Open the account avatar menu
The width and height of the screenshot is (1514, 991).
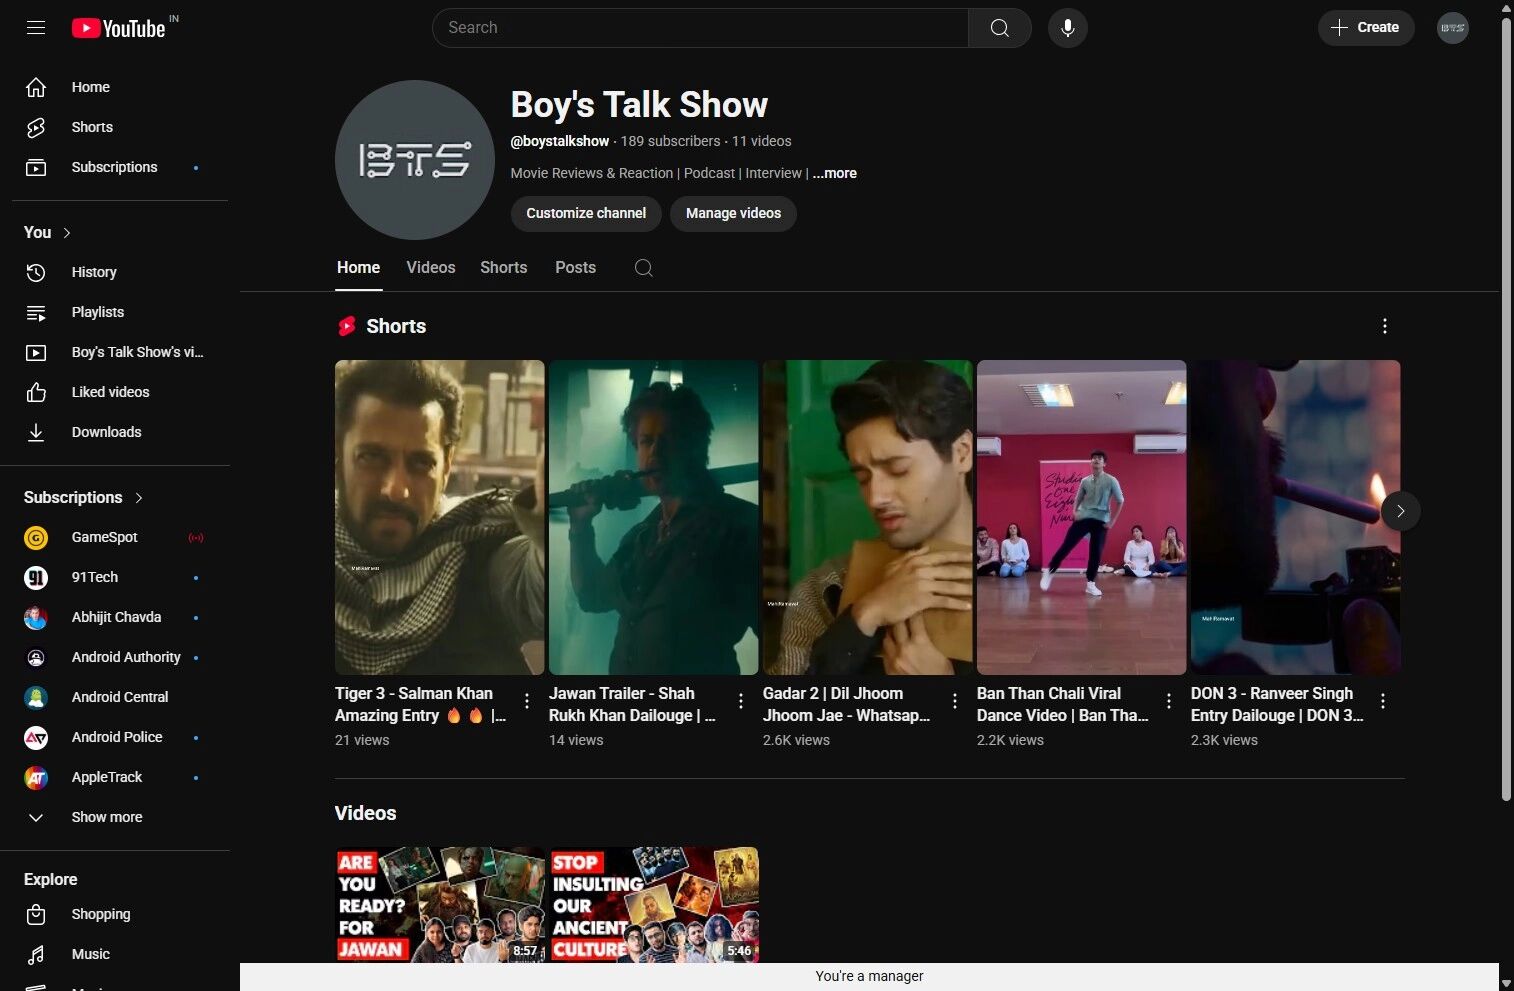tap(1452, 28)
